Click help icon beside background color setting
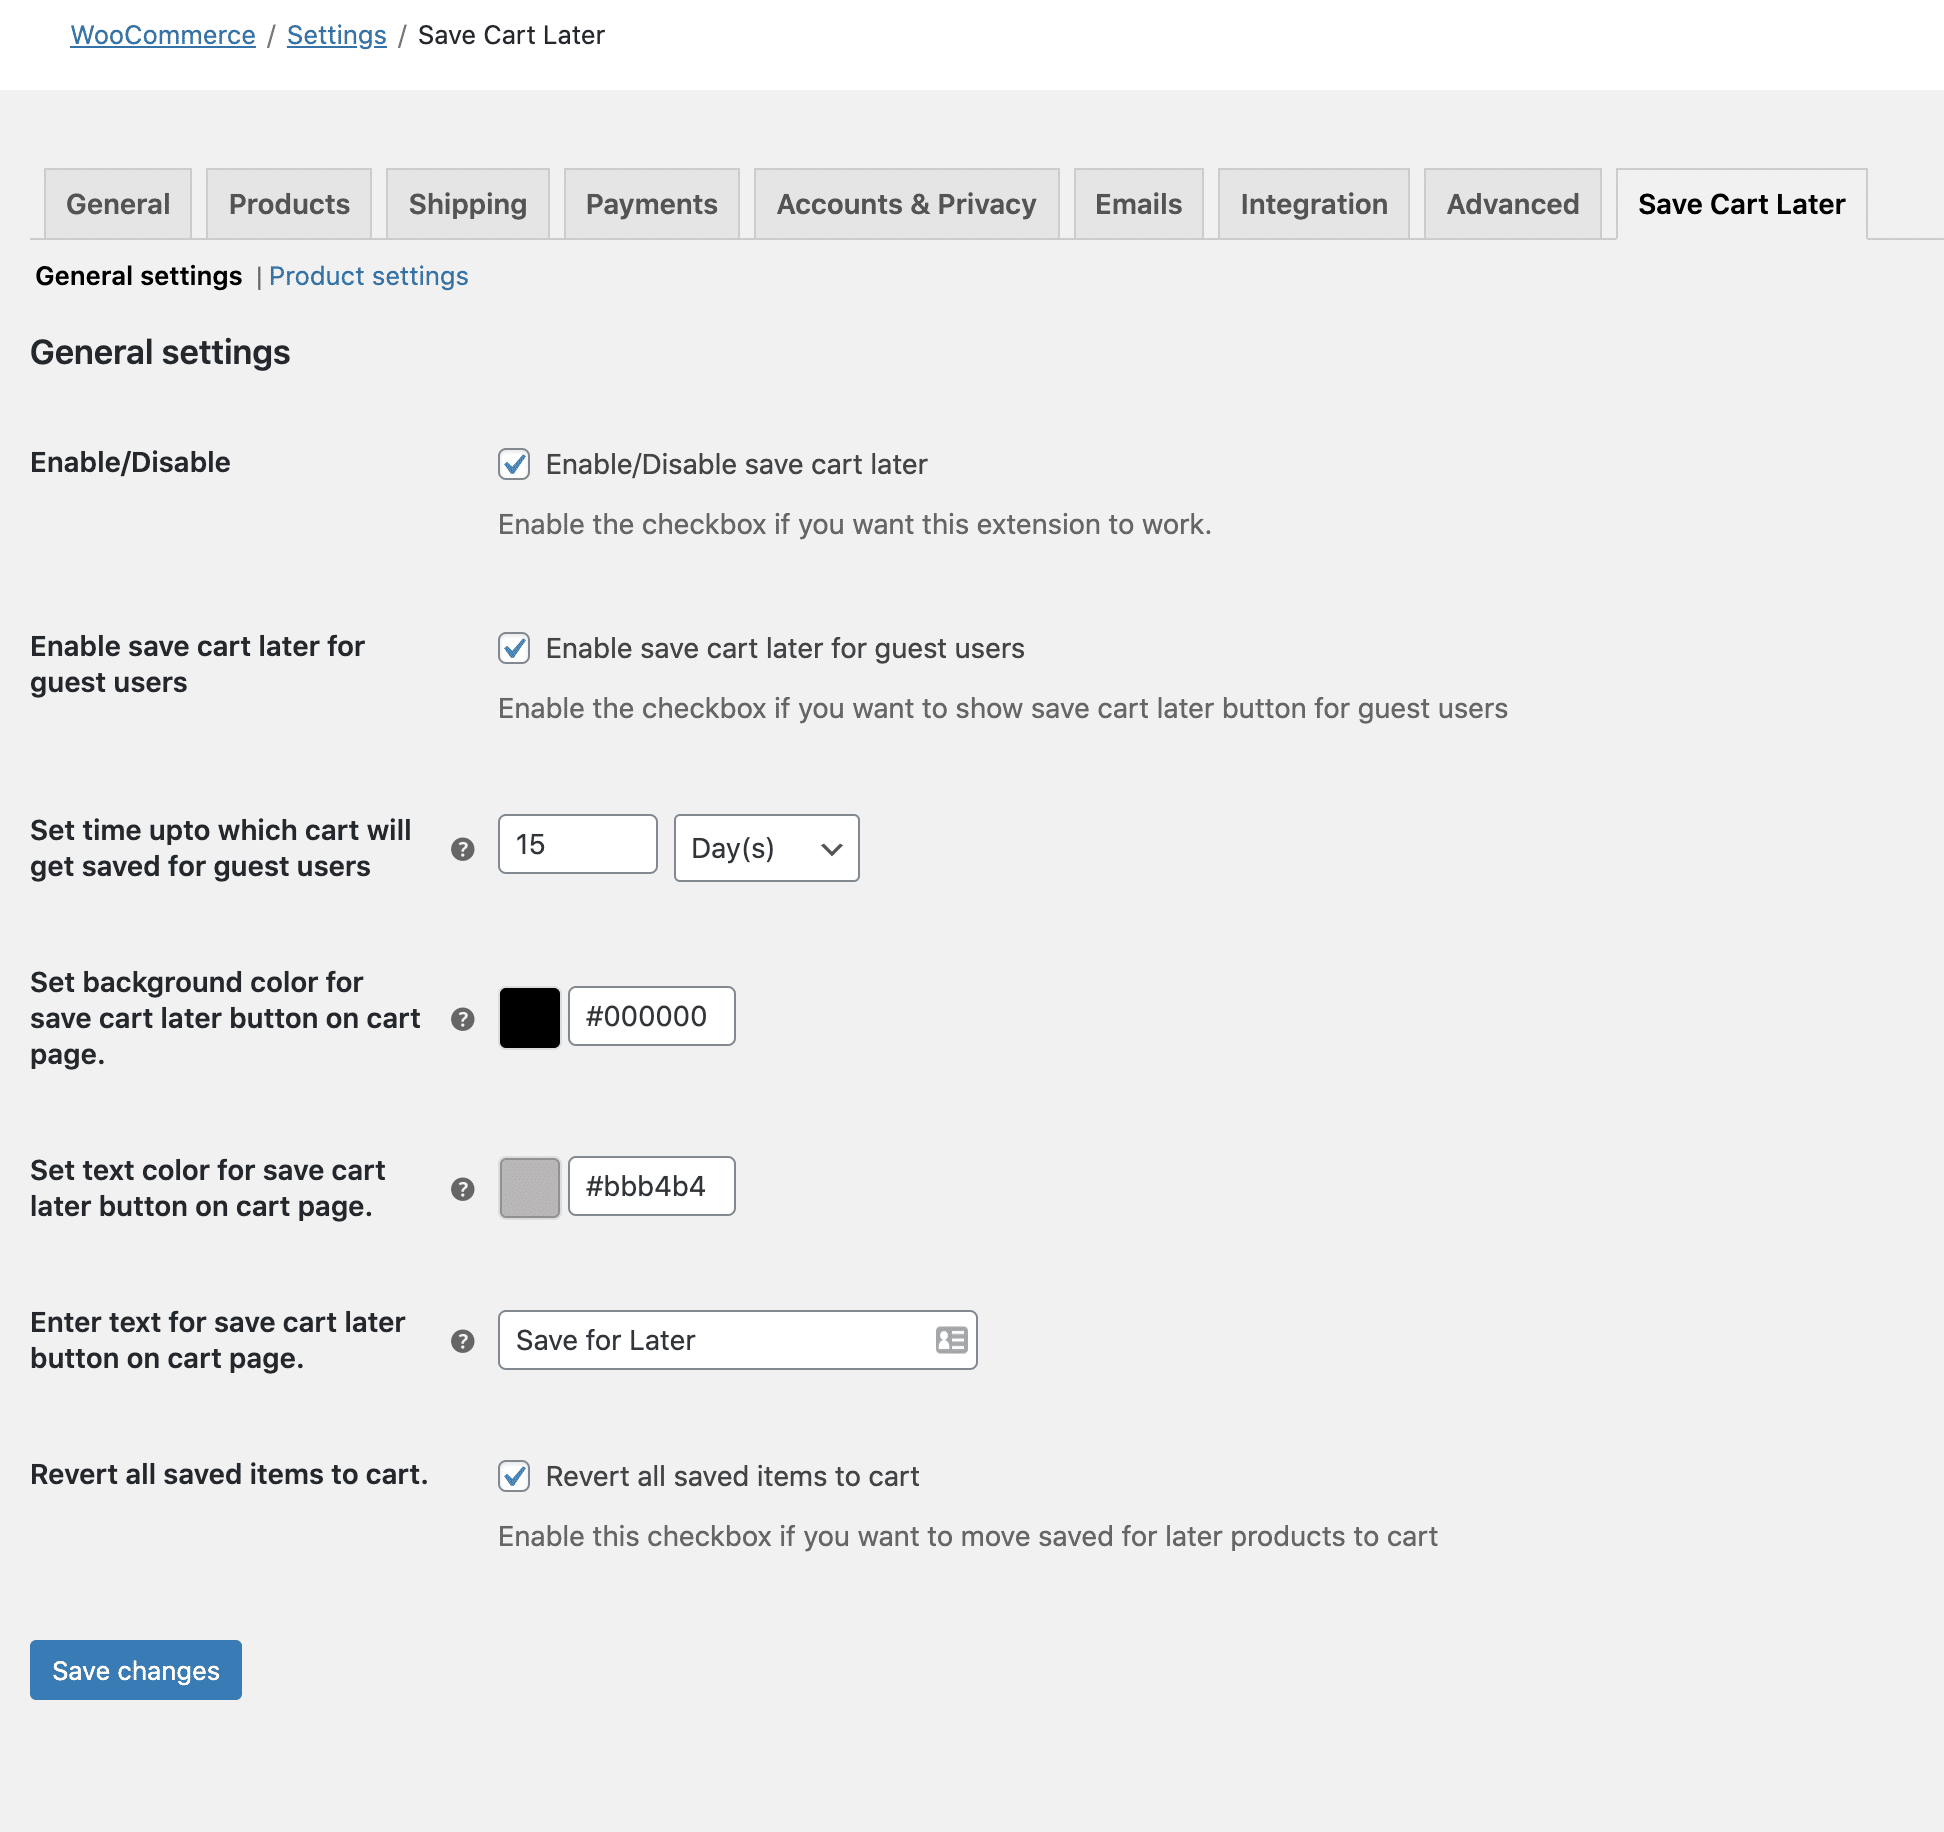This screenshot has height=1832, width=1944. pyautogui.click(x=462, y=1019)
